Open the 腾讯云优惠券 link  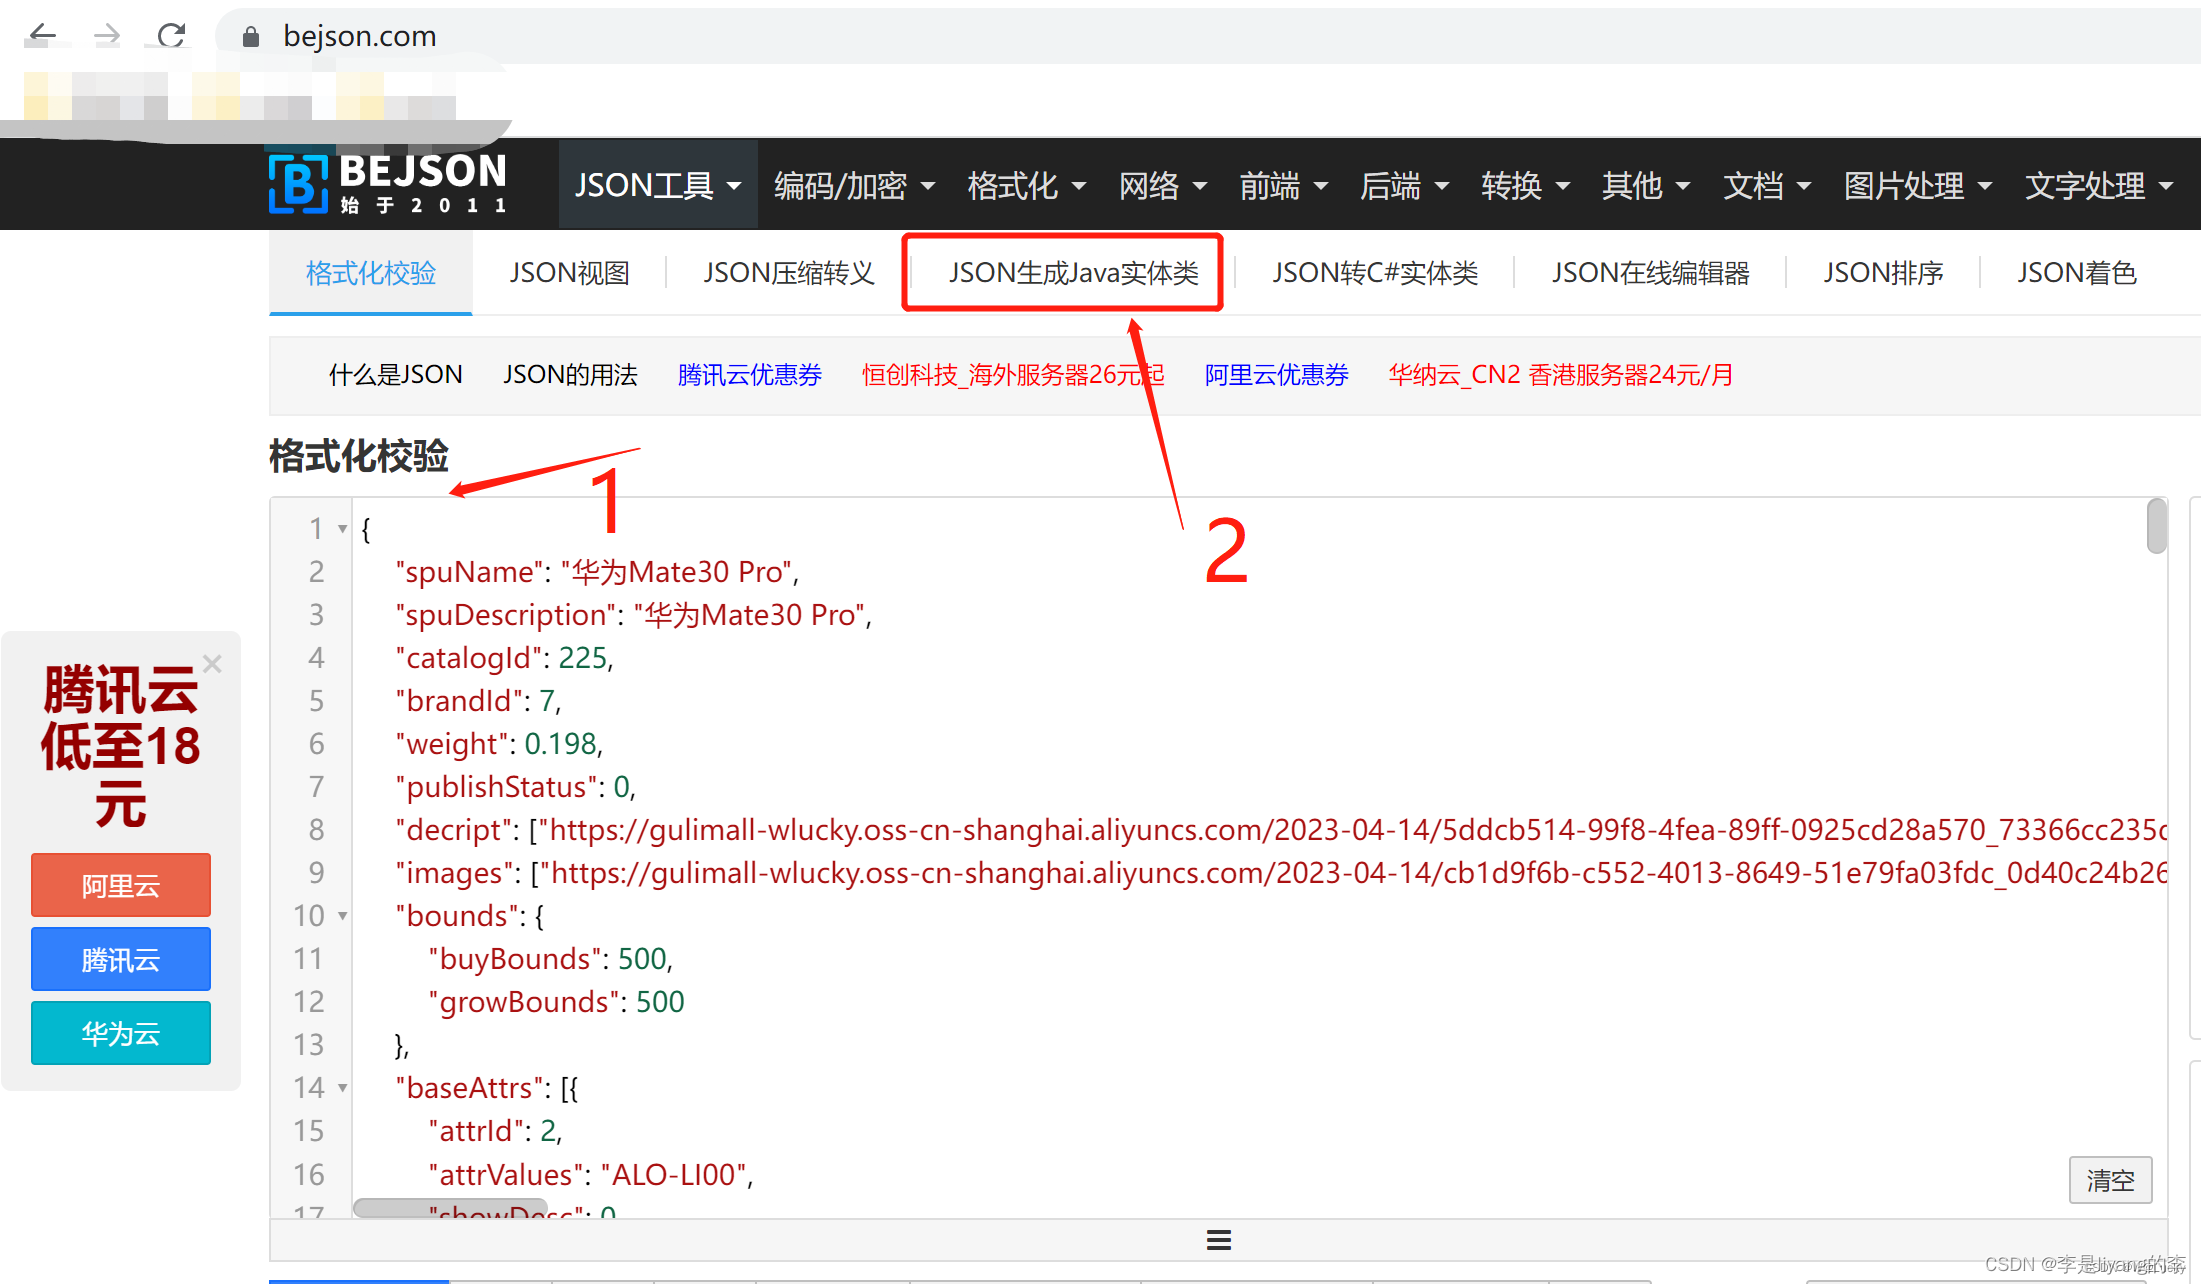749,375
